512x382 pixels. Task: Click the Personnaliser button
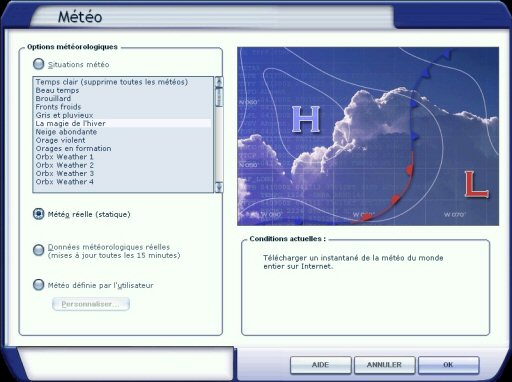coord(91,304)
